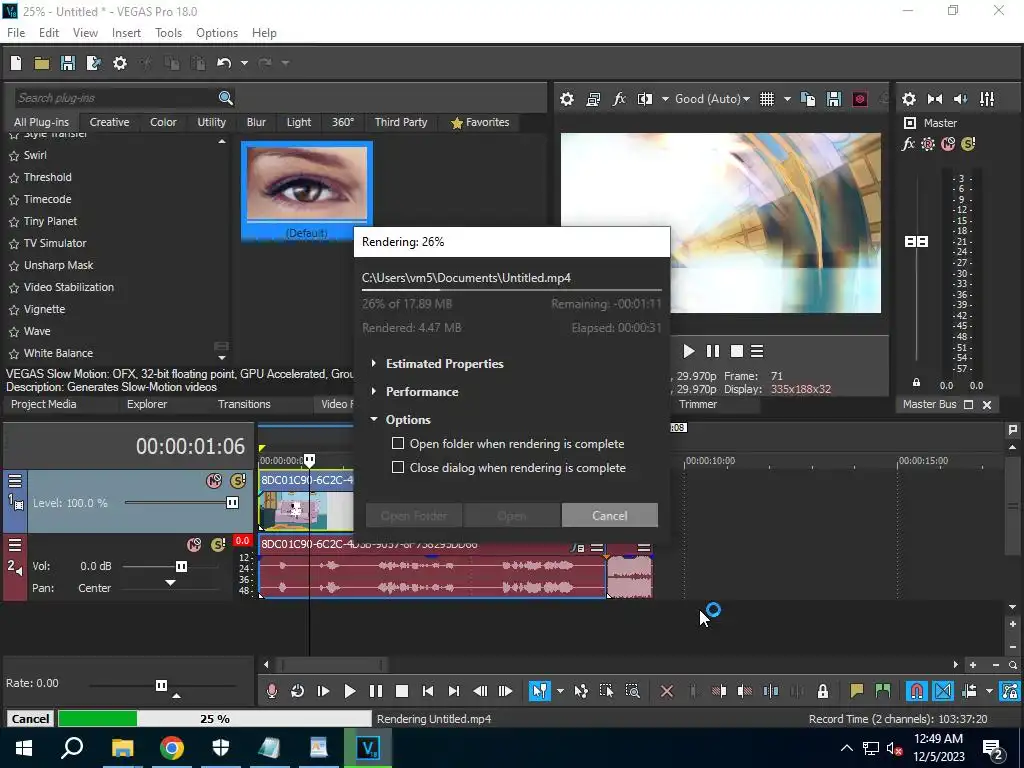This screenshot has height=768, width=1024.
Task: Click Master automation settings gear icon
Action: tap(928, 144)
